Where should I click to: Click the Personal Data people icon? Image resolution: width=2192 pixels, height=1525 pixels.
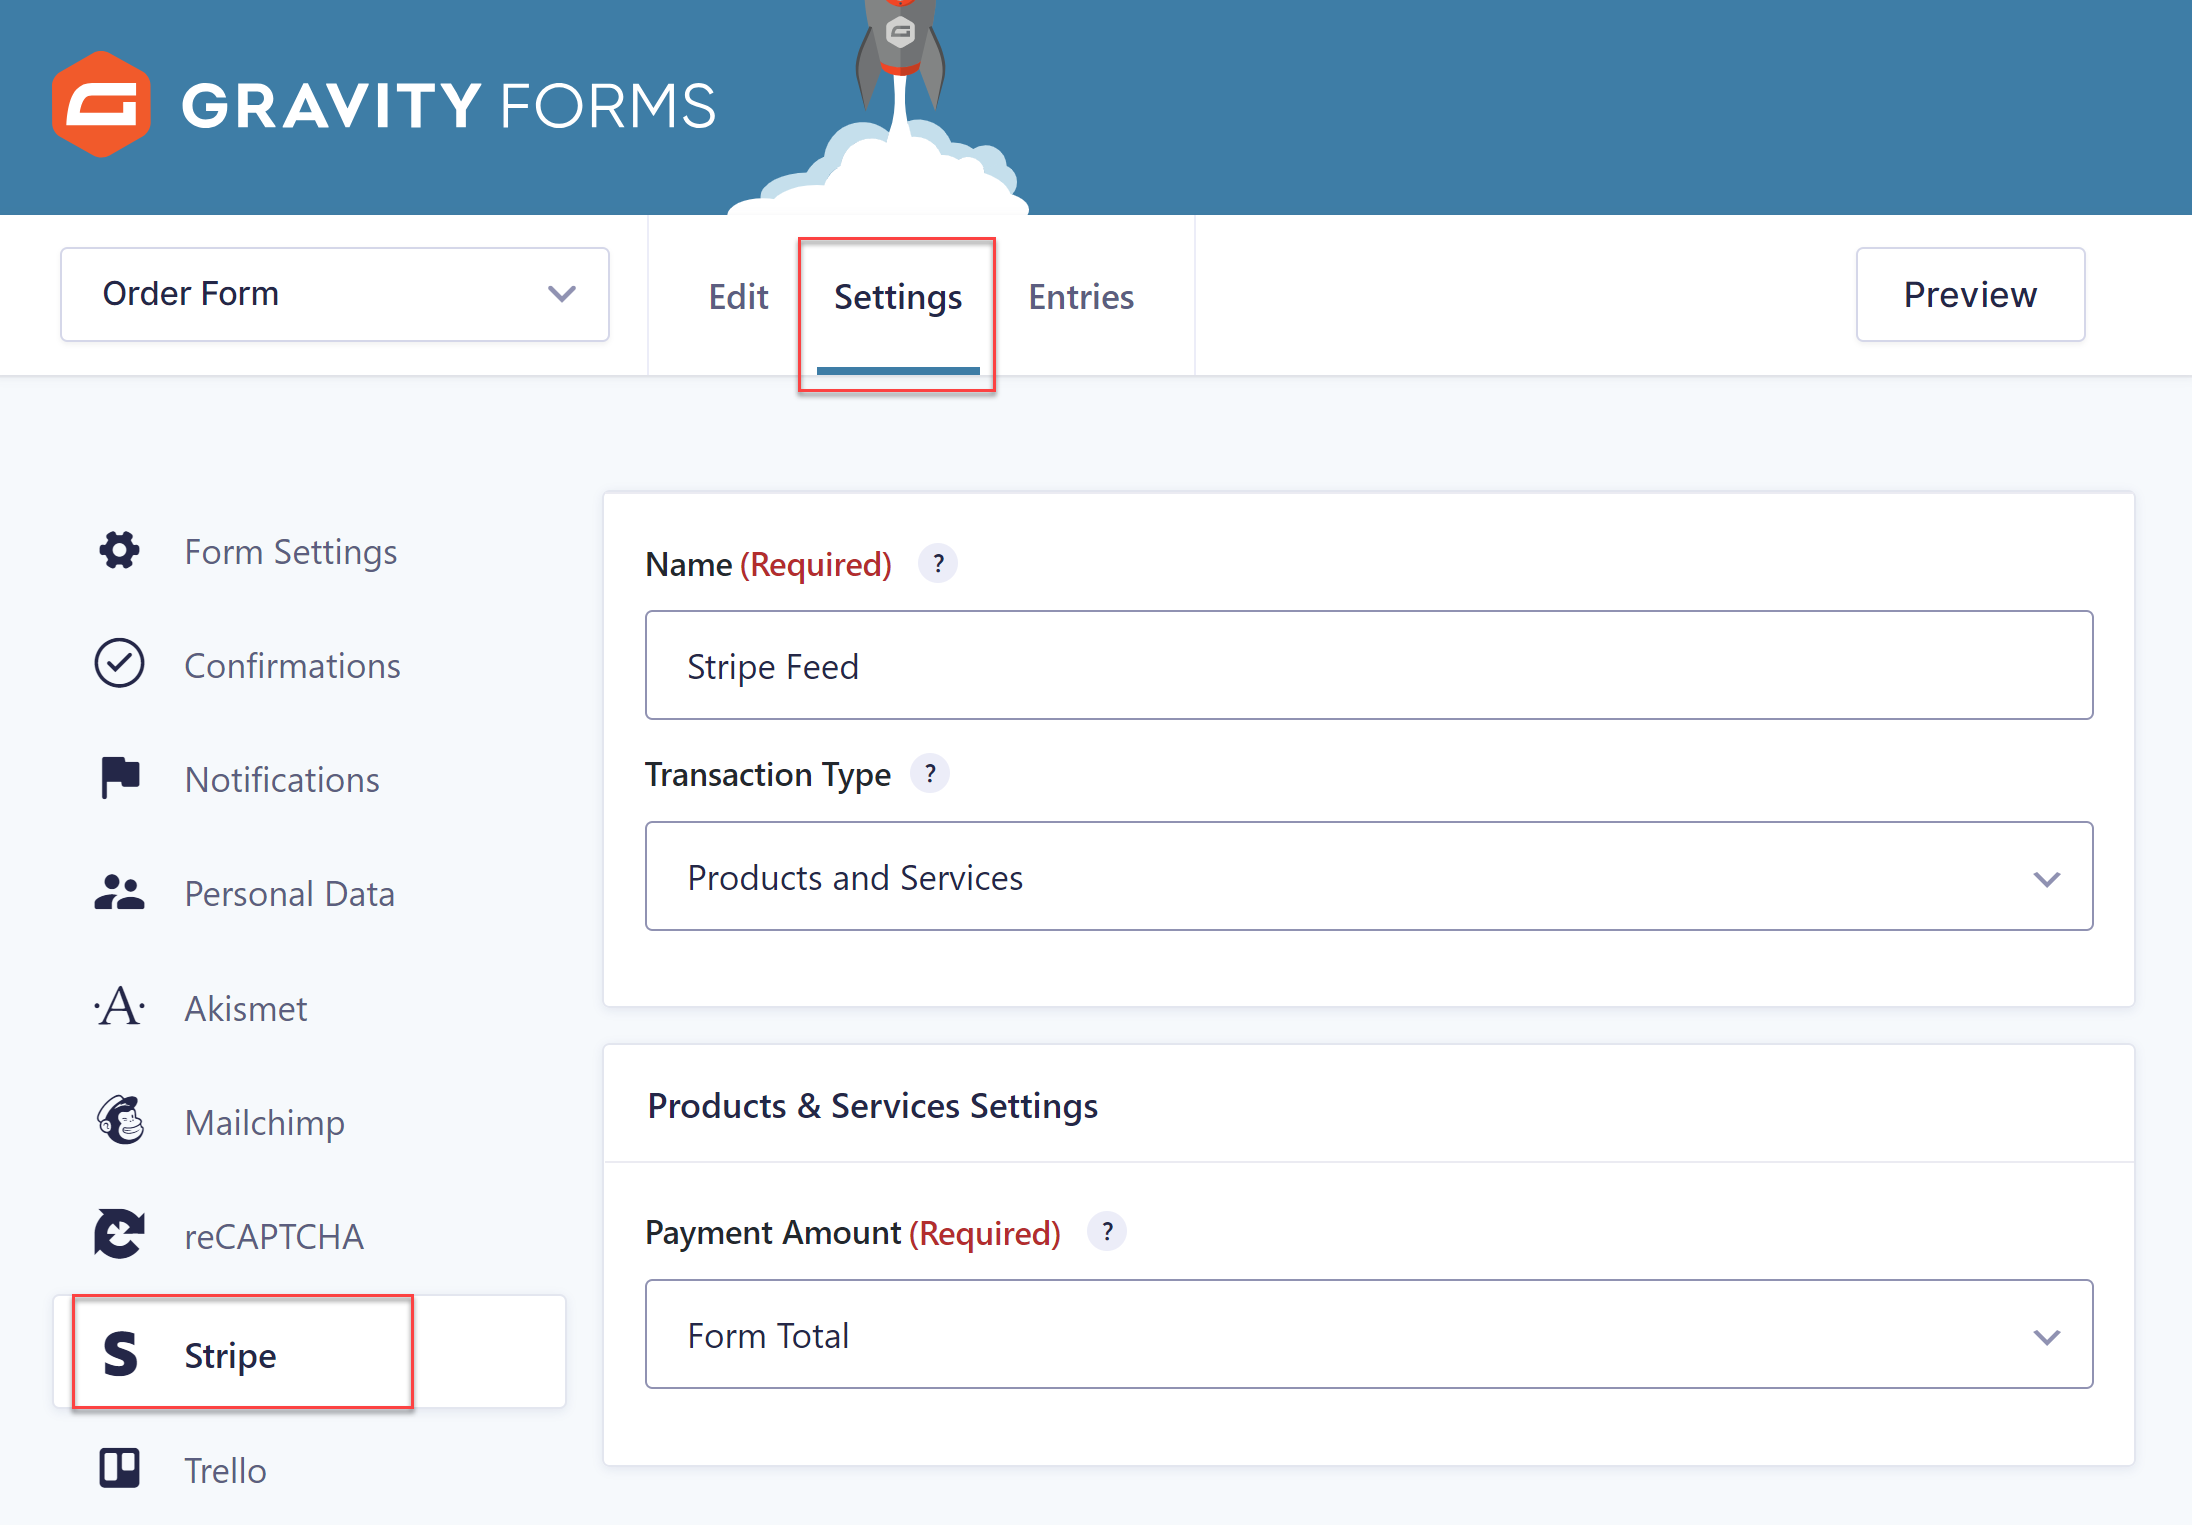coord(120,892)
